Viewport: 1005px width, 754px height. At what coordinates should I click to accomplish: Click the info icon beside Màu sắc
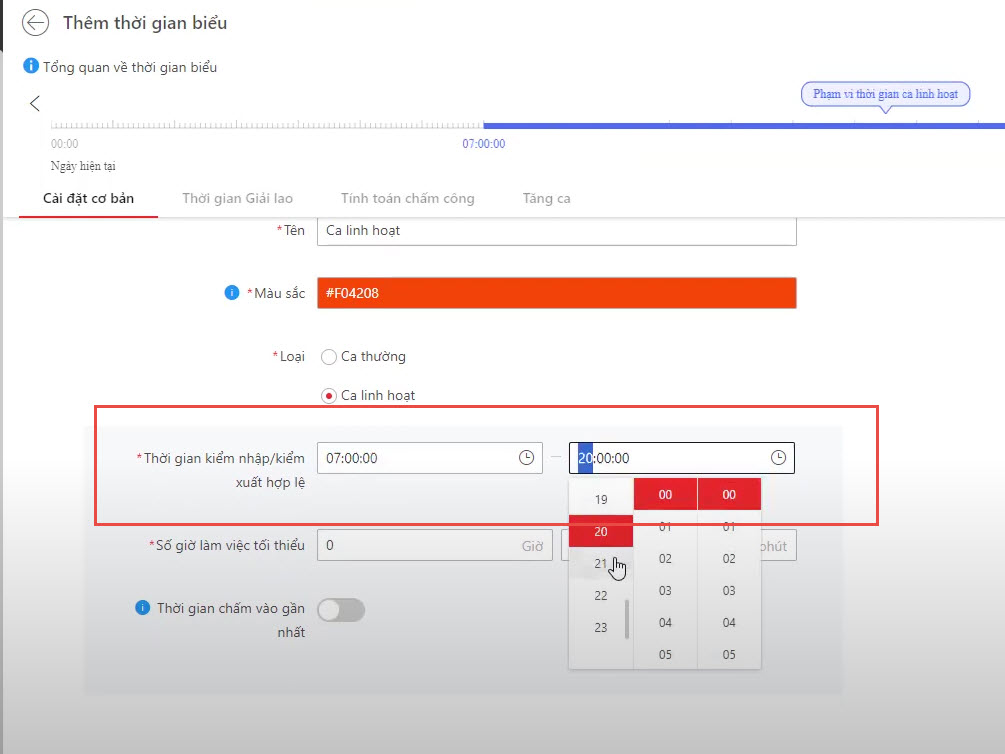(232, 293)
